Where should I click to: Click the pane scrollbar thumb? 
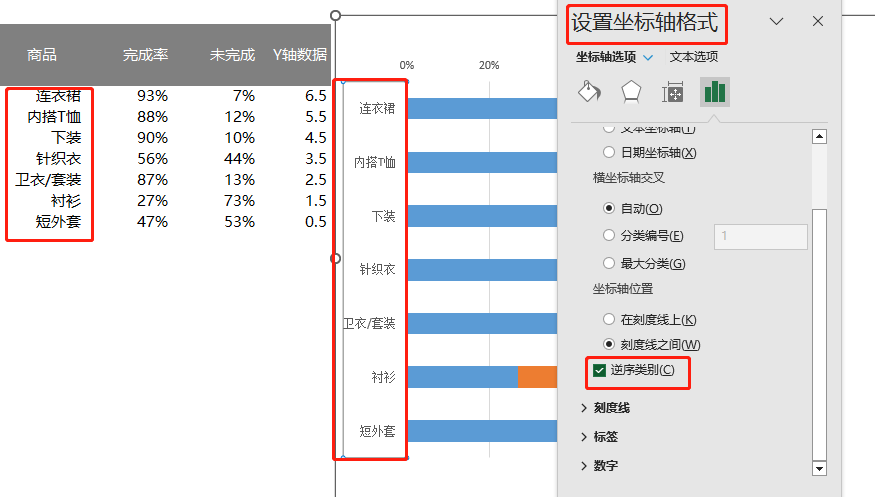pyautogui.click(x=819, y=335)
